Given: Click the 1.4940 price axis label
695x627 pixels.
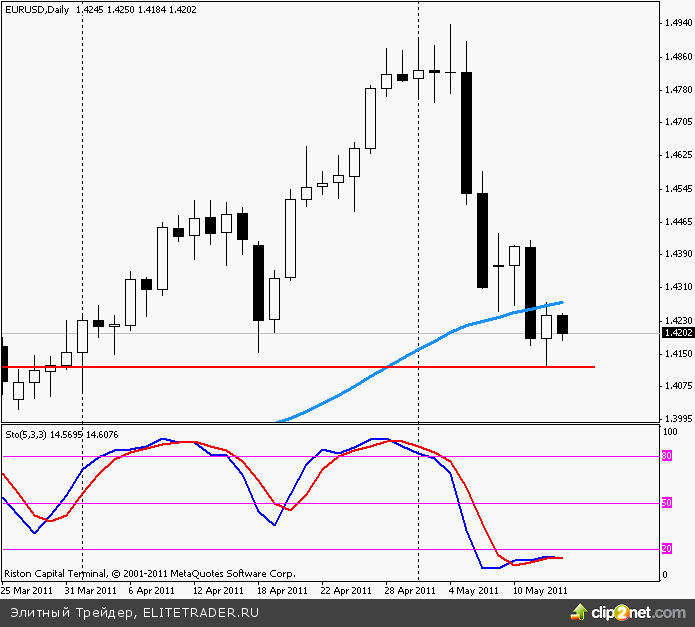Looking at the screenshot, I should tap(677, 22).
